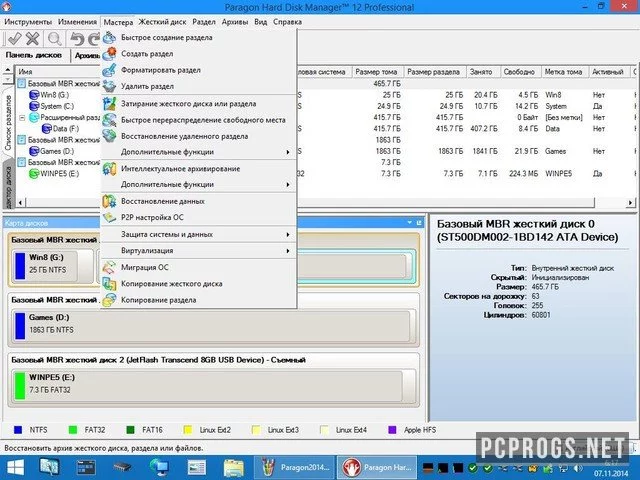This screenshot has height=480, width=640.
Task: Click the Быстрое создание раздела icon
Action: click(109, 37)
